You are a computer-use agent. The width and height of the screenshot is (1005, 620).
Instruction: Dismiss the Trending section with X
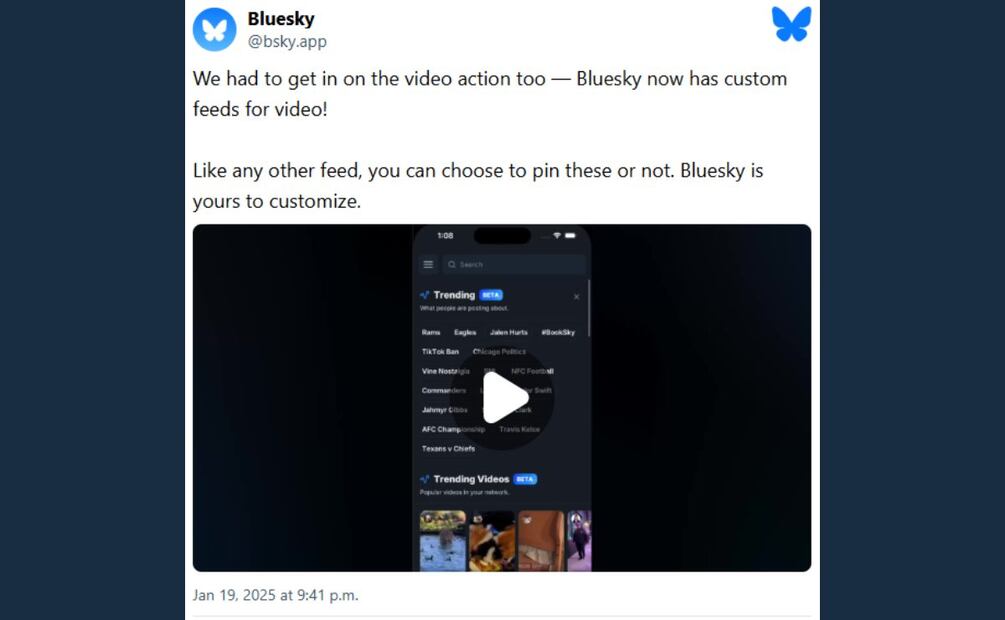click(576, 296)
